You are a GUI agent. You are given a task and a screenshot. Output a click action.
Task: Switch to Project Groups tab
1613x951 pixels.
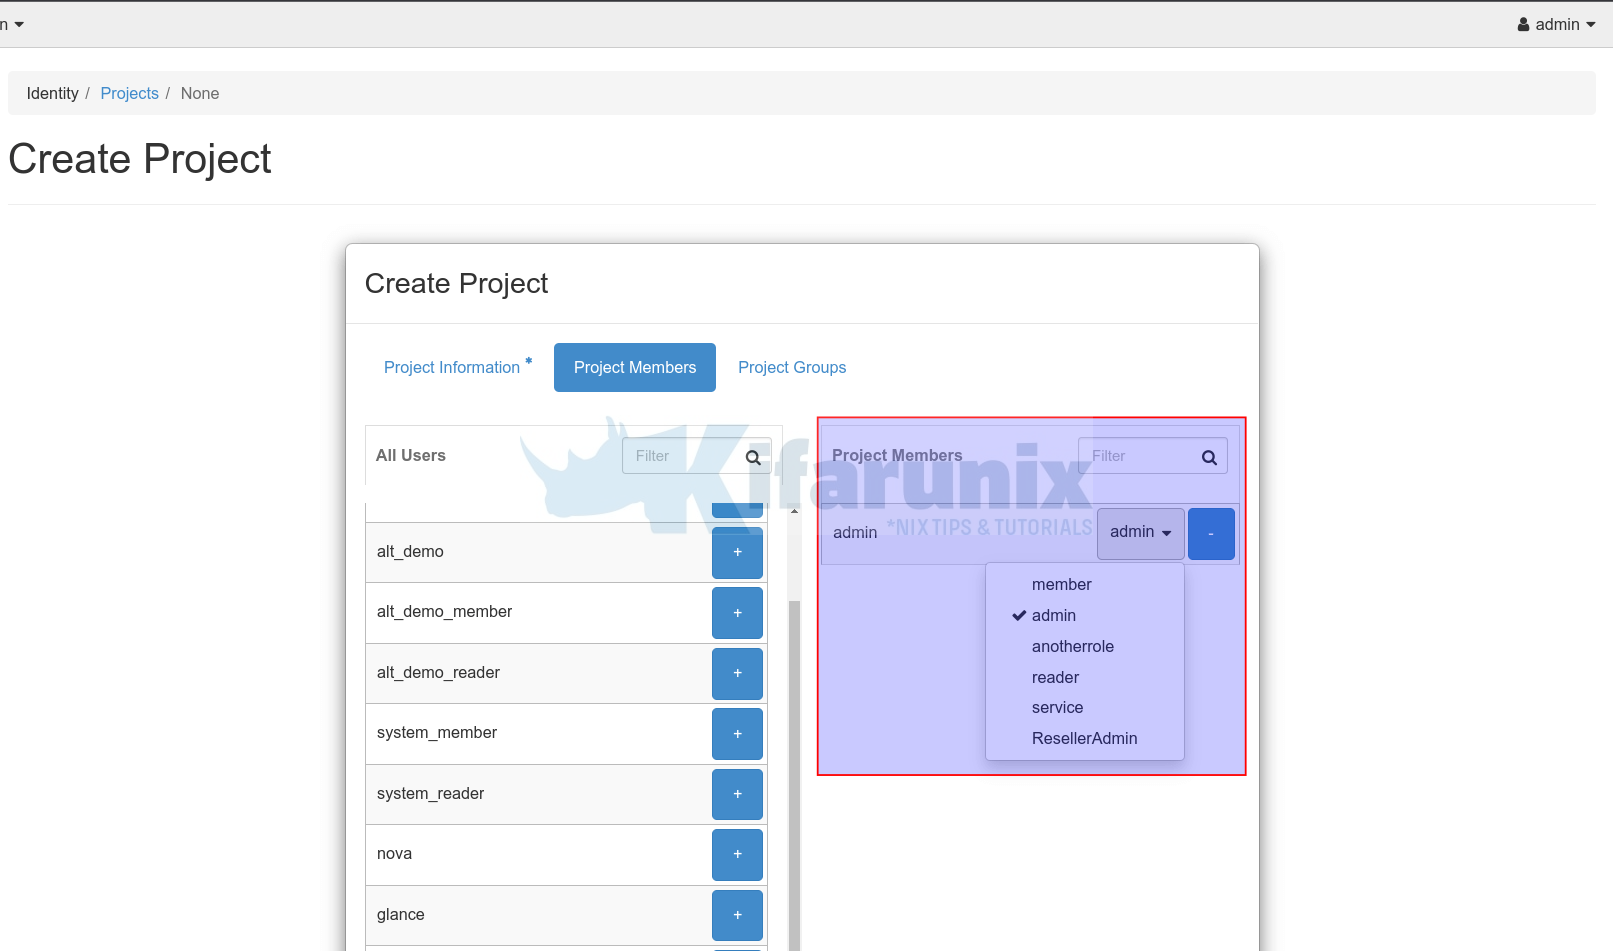click(792, 368)
